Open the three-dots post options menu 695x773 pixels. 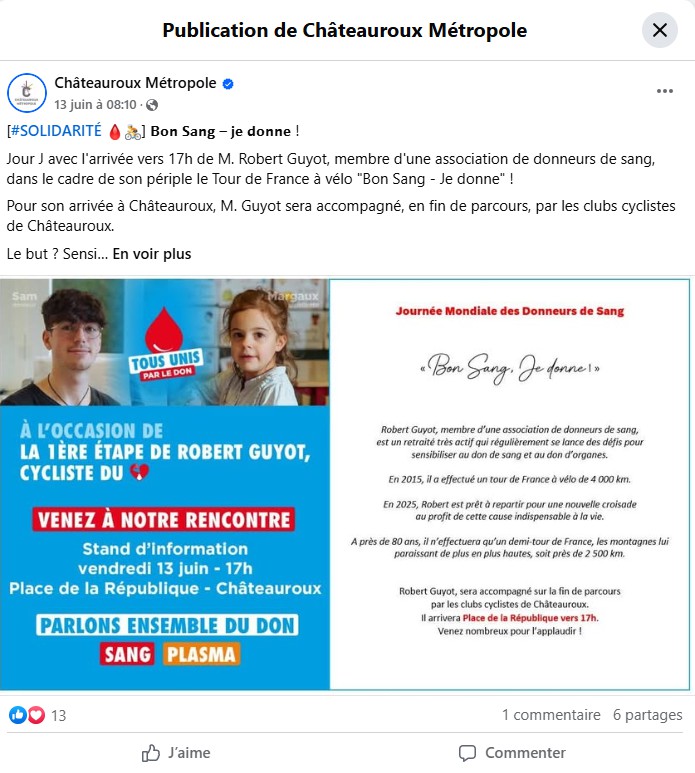[664, 91]
